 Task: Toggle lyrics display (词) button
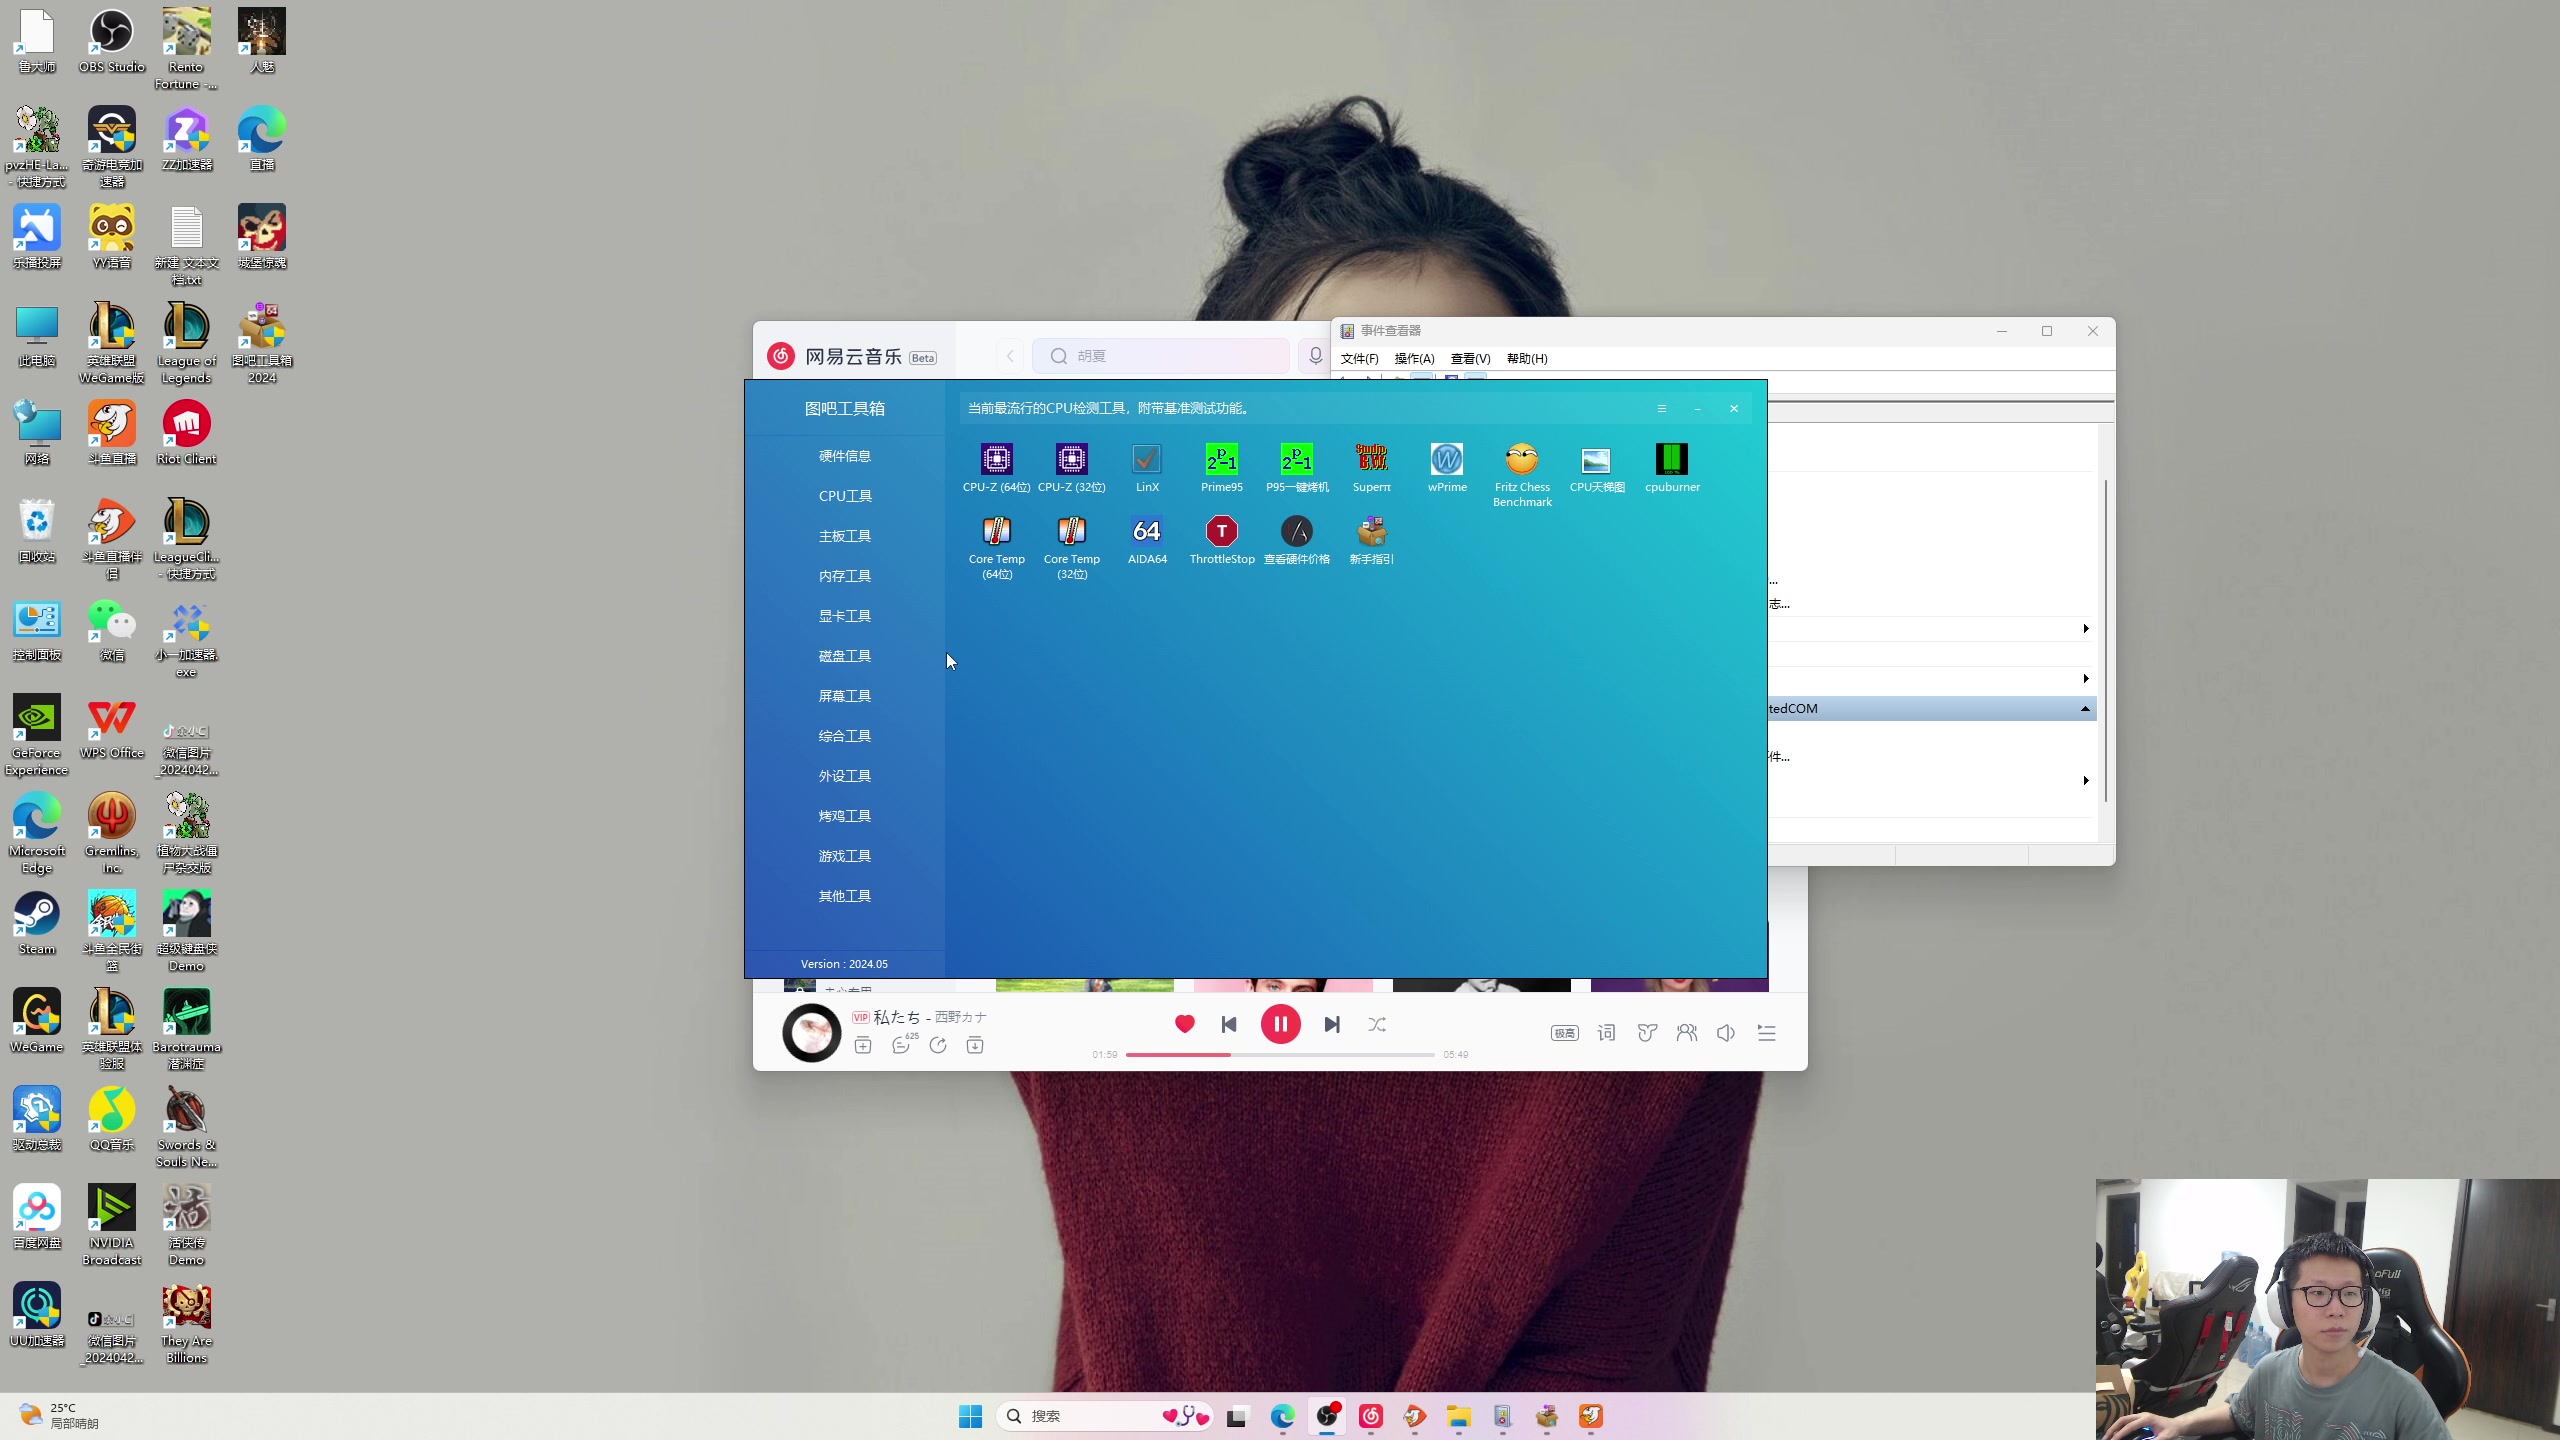[1606, 1033]
